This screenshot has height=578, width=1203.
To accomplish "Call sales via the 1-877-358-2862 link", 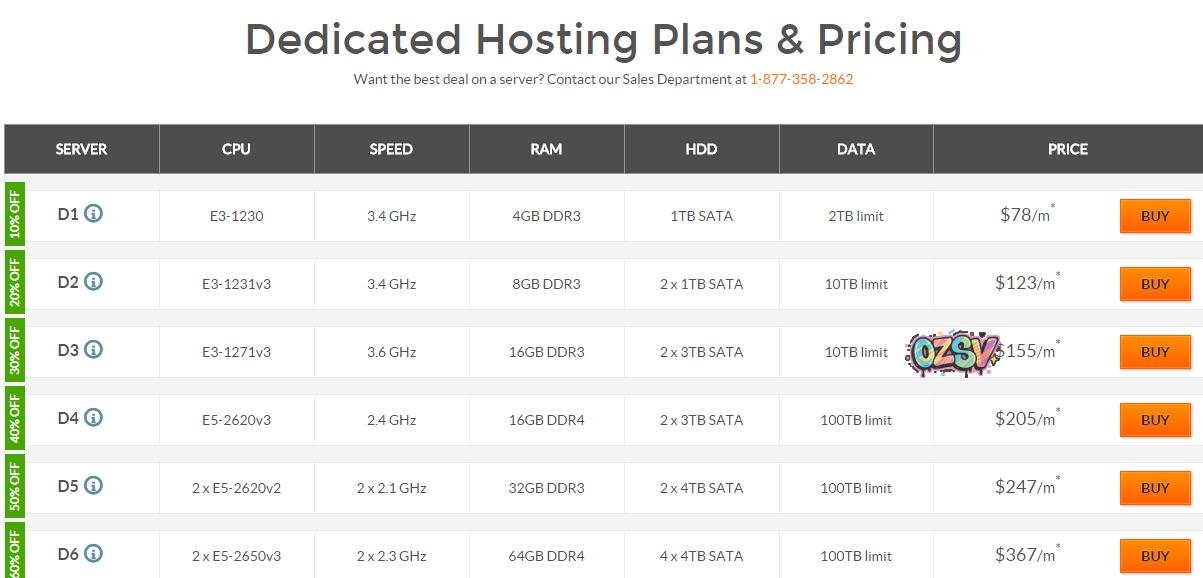I will tap(801, 79).
